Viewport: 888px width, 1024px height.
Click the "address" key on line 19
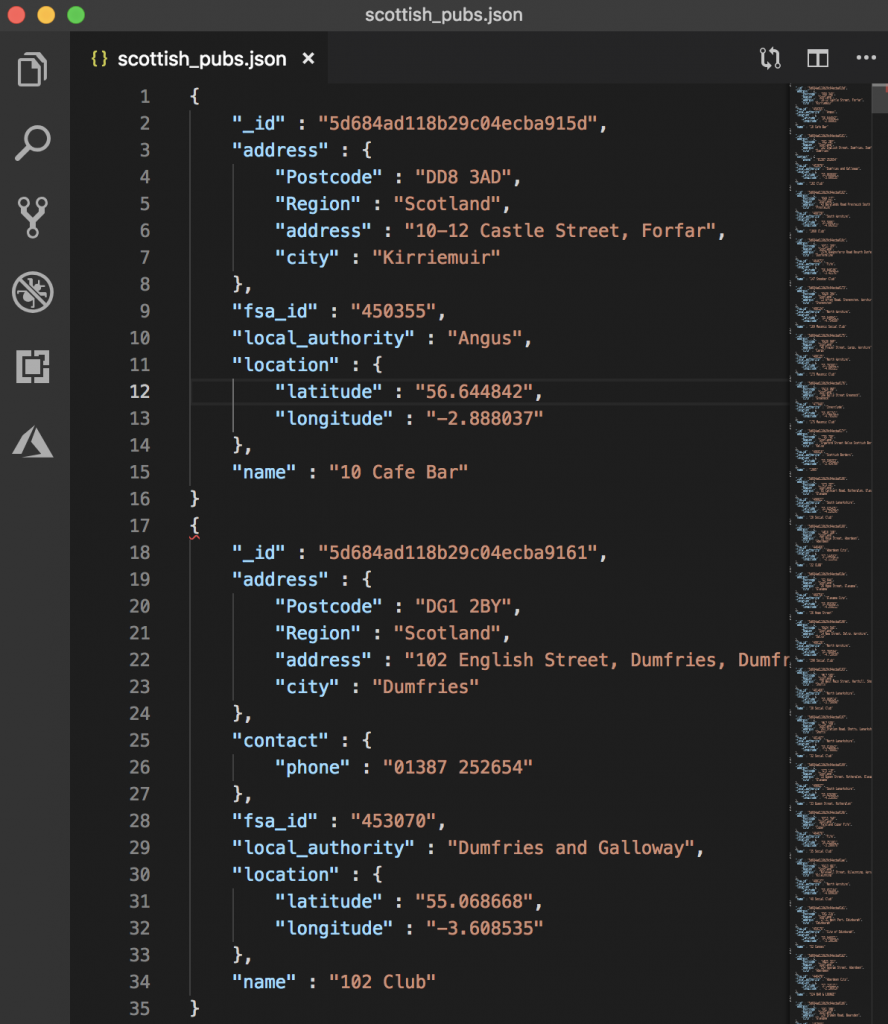pyautogui.click(x=280, y=579)
